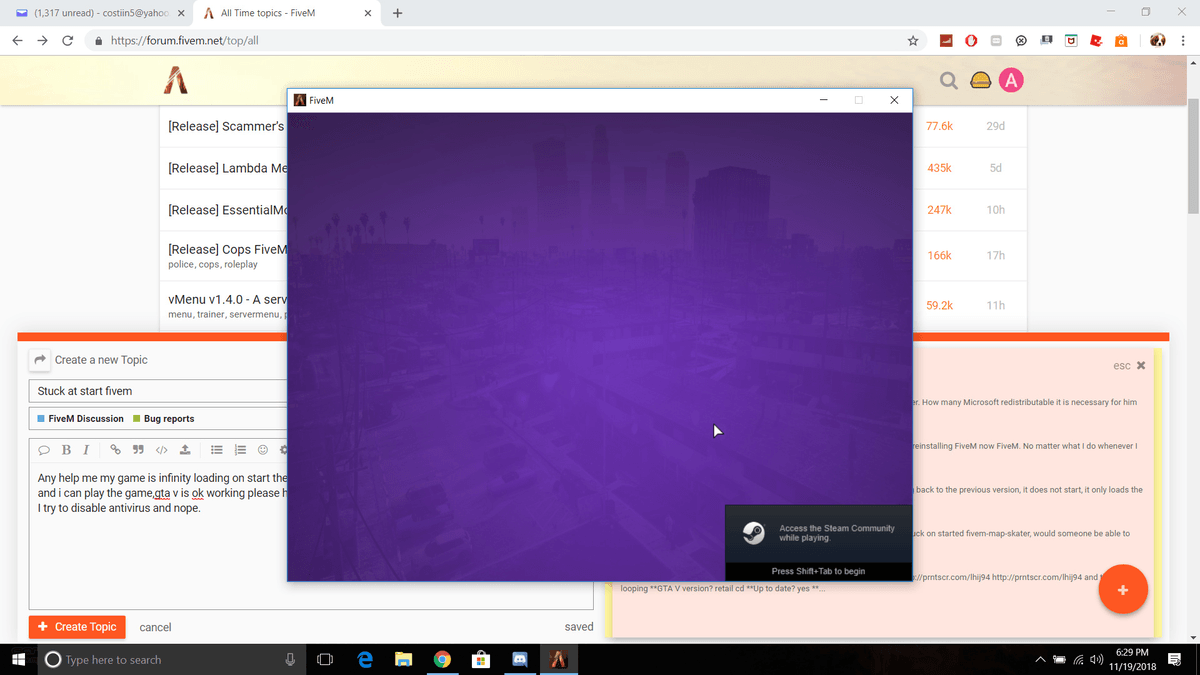Open the forum search magnifier

click(948, 81)
